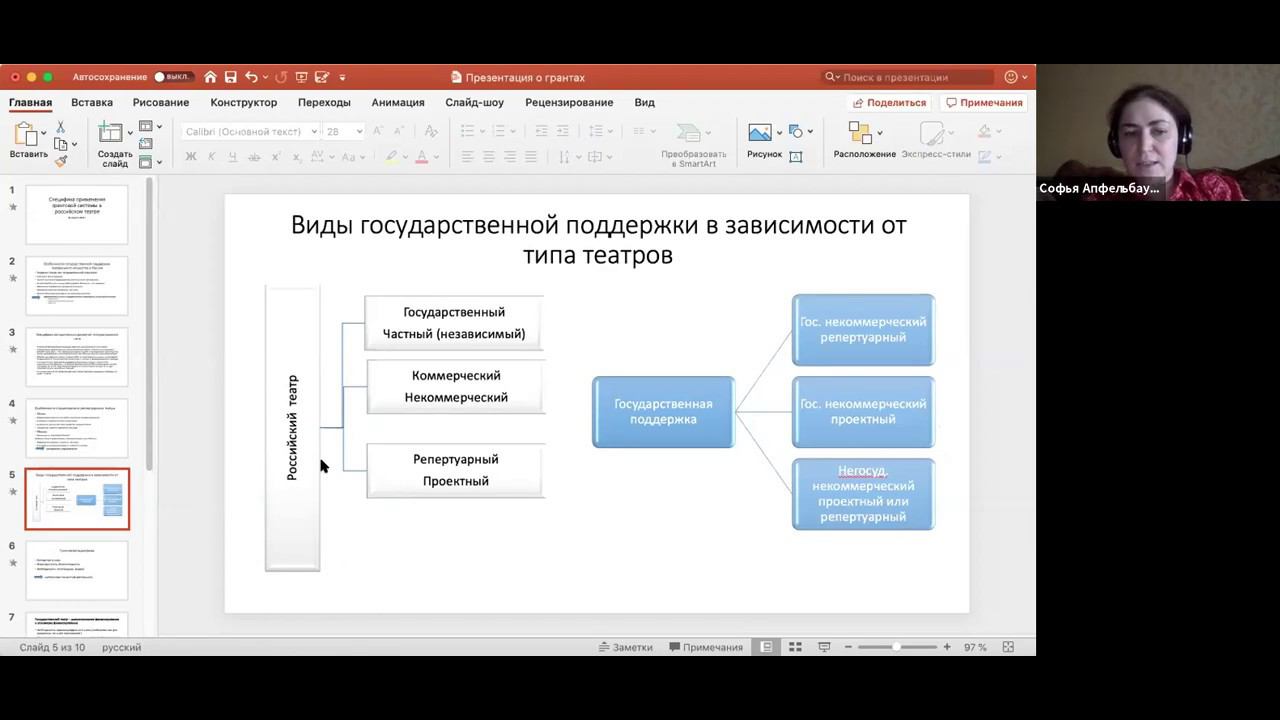
Task: Open the Переходы tab
Action: 324,102
